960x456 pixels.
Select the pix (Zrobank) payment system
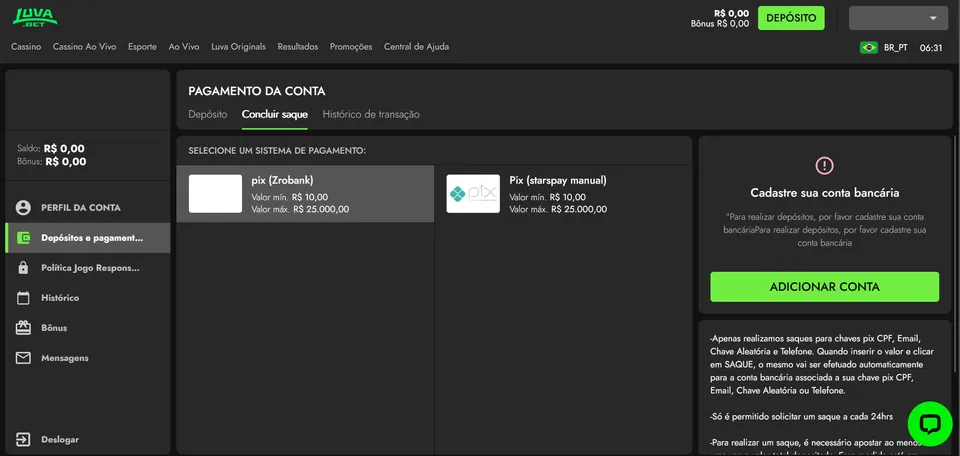tap(305, 193)
